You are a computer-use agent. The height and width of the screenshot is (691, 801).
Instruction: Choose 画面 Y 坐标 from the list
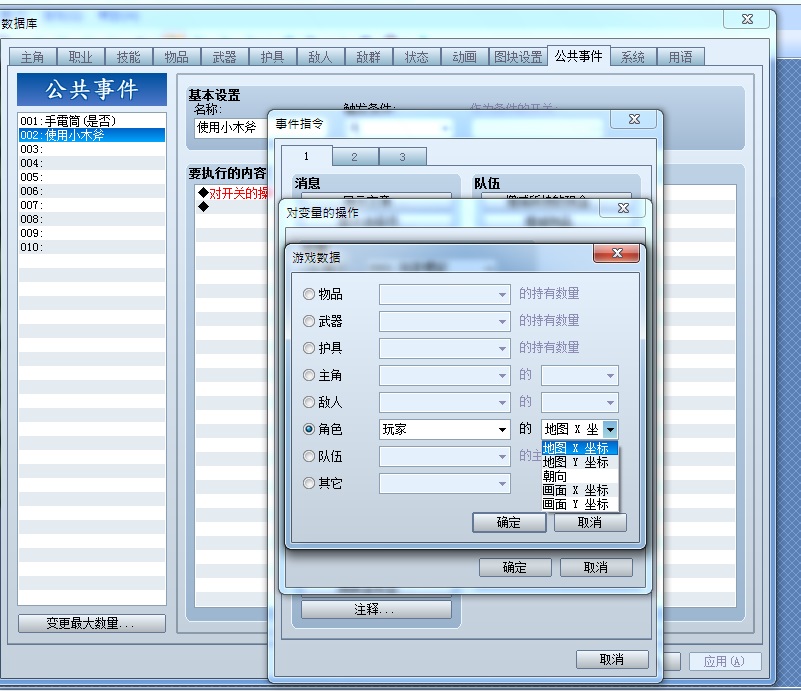pos(580,505)
